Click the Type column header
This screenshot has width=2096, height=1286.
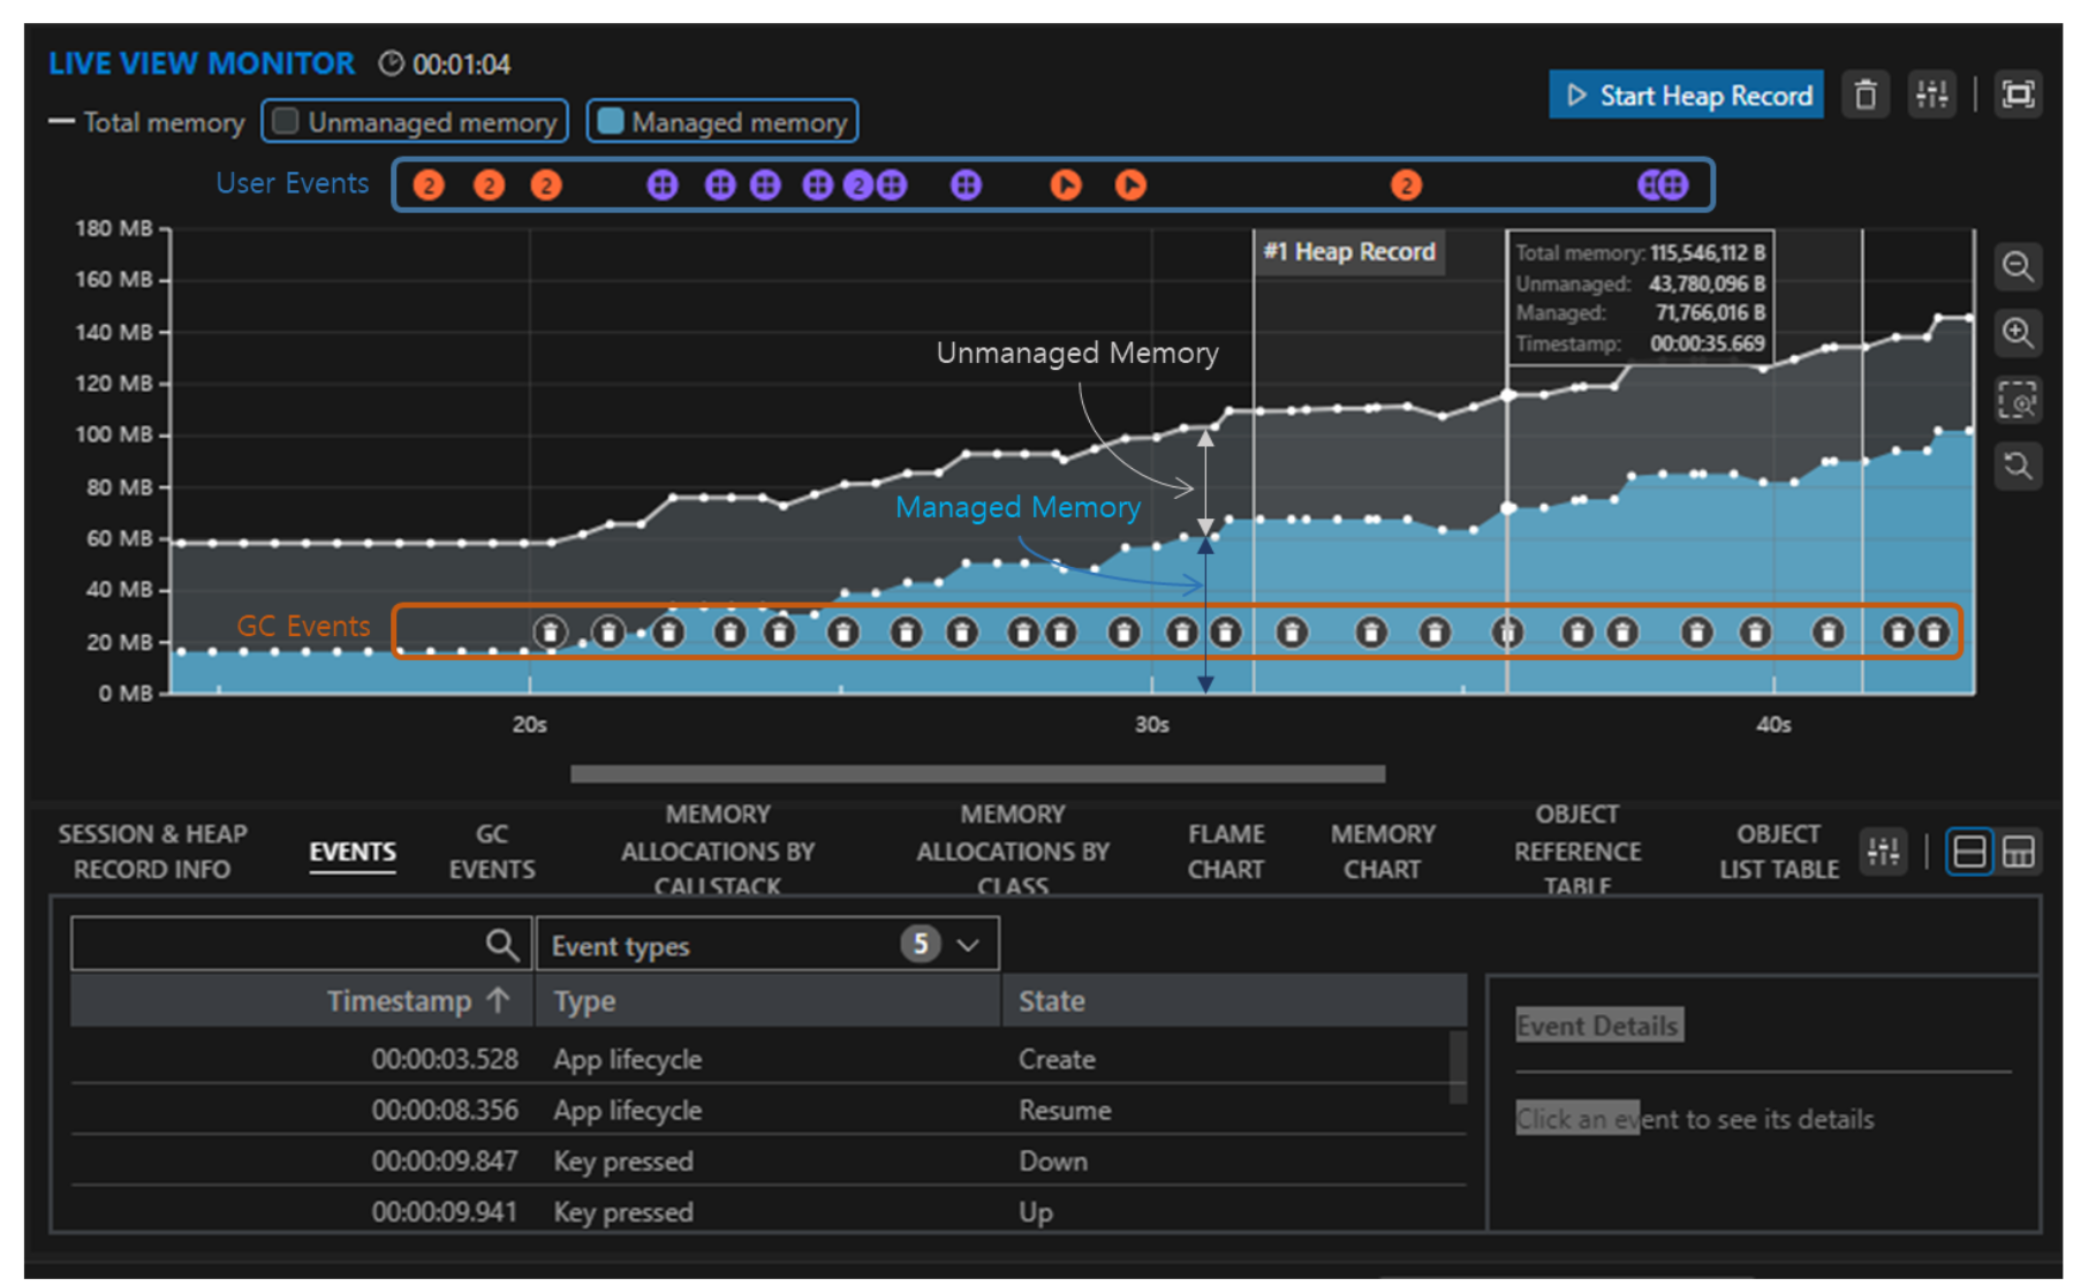click(585, 1001)
